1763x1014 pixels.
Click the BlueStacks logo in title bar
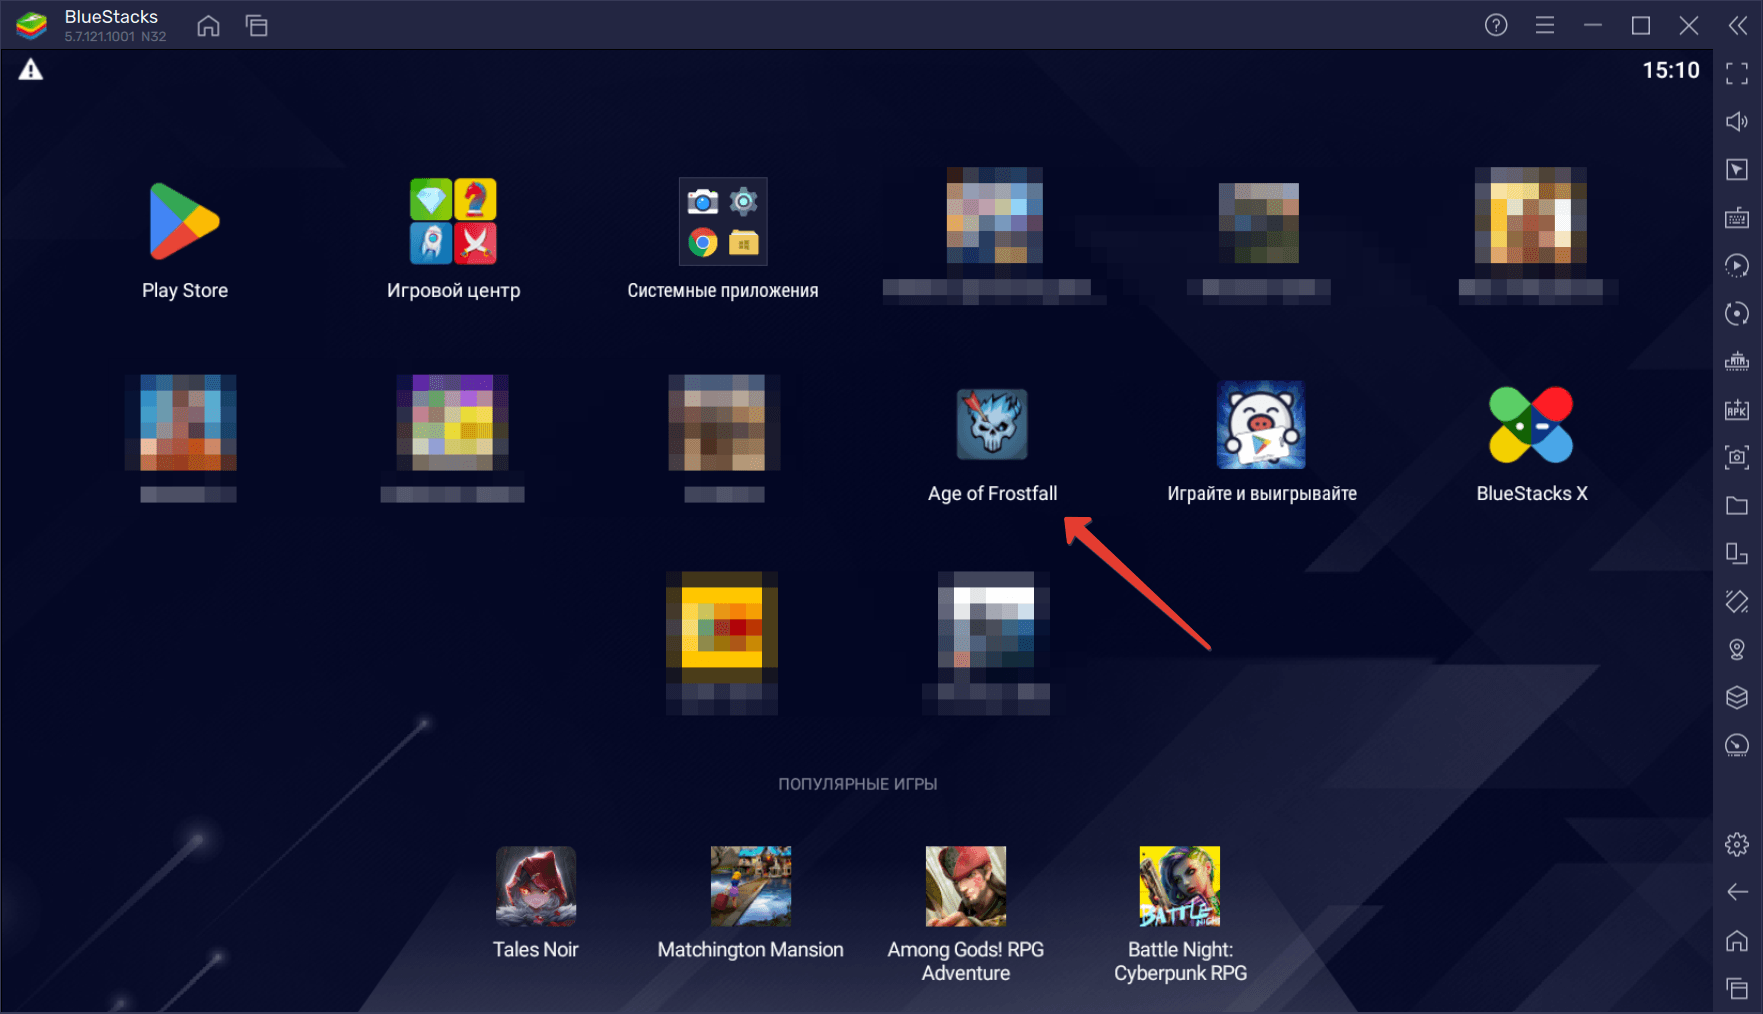tap(31, 25)
